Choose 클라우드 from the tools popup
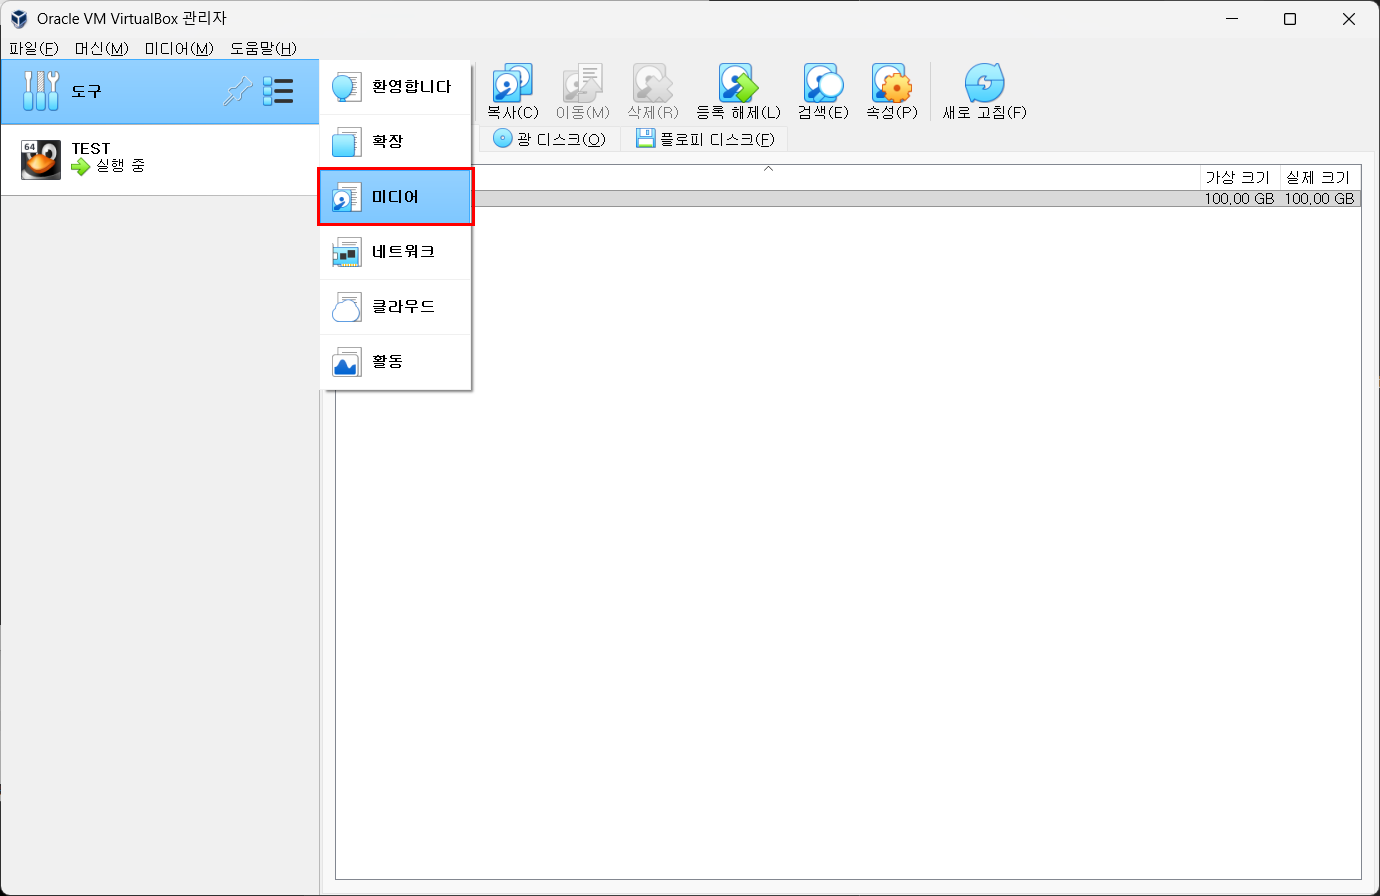 click(x=395, y=307)
